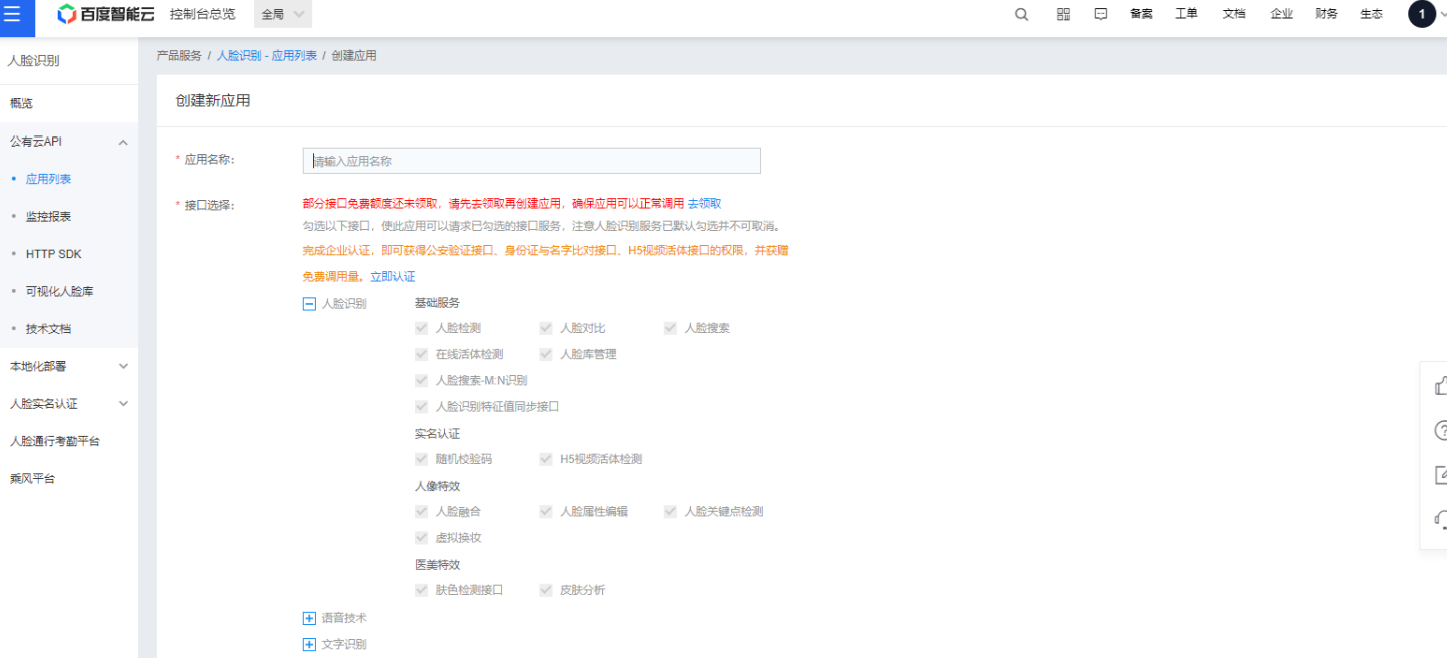This screenshot has height=658, width=1447.
Task: Open the 工单 top menu item
Action: coord(1186,14)
